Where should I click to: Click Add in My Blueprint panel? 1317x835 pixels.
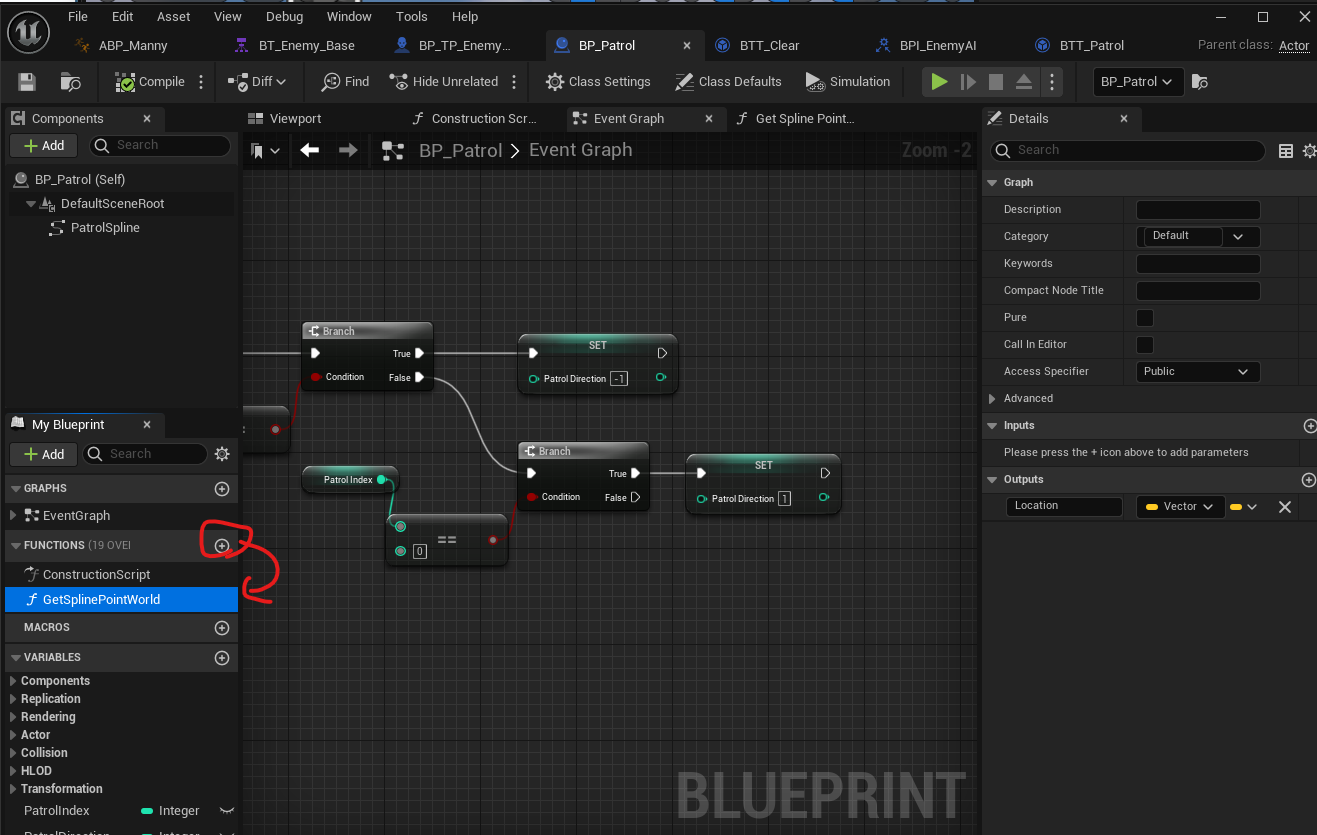point(44,454)
